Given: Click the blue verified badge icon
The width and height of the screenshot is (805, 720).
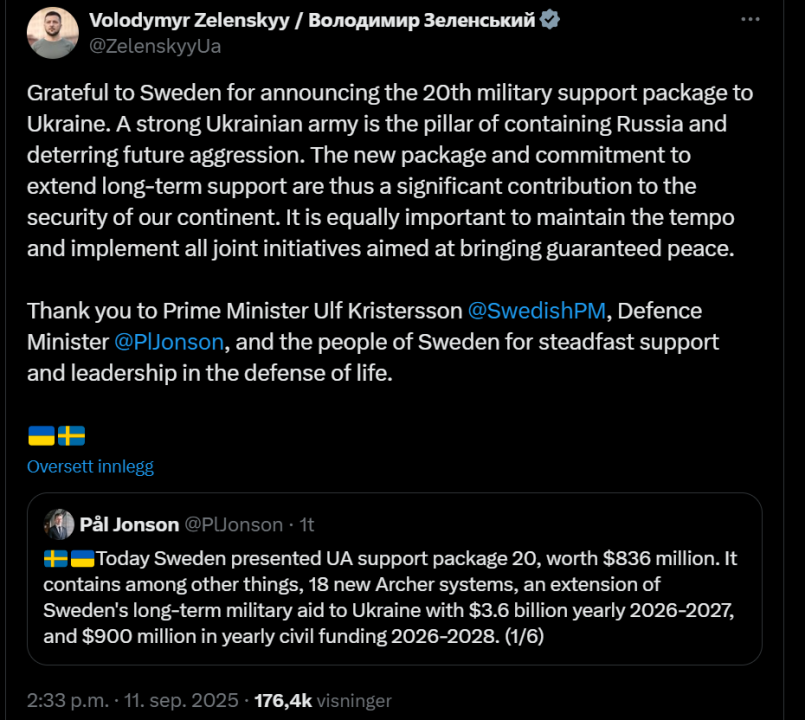Looking at the screenshot, I should [x=549, y=20].
